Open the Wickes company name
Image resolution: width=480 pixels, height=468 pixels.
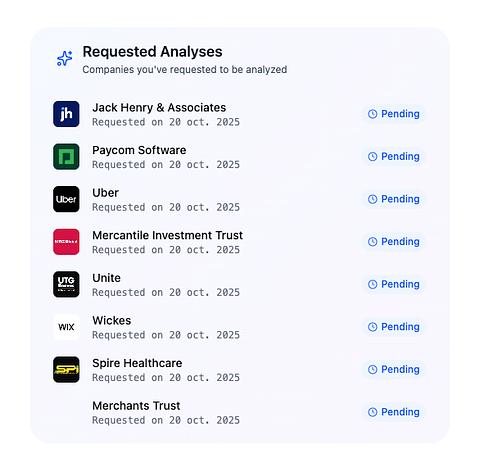coord(112,321)
